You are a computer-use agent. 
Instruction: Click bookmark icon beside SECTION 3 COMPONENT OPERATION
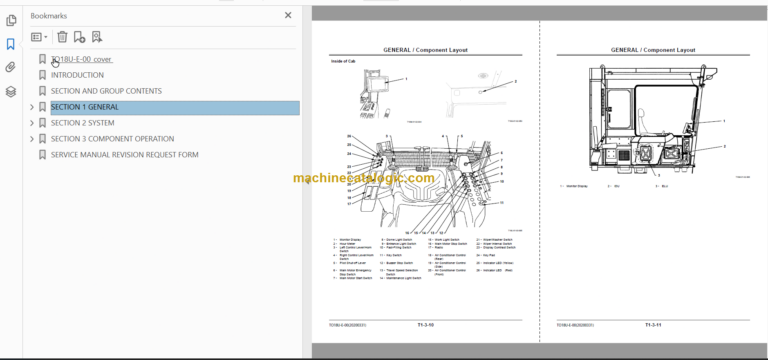click(42, 139)
